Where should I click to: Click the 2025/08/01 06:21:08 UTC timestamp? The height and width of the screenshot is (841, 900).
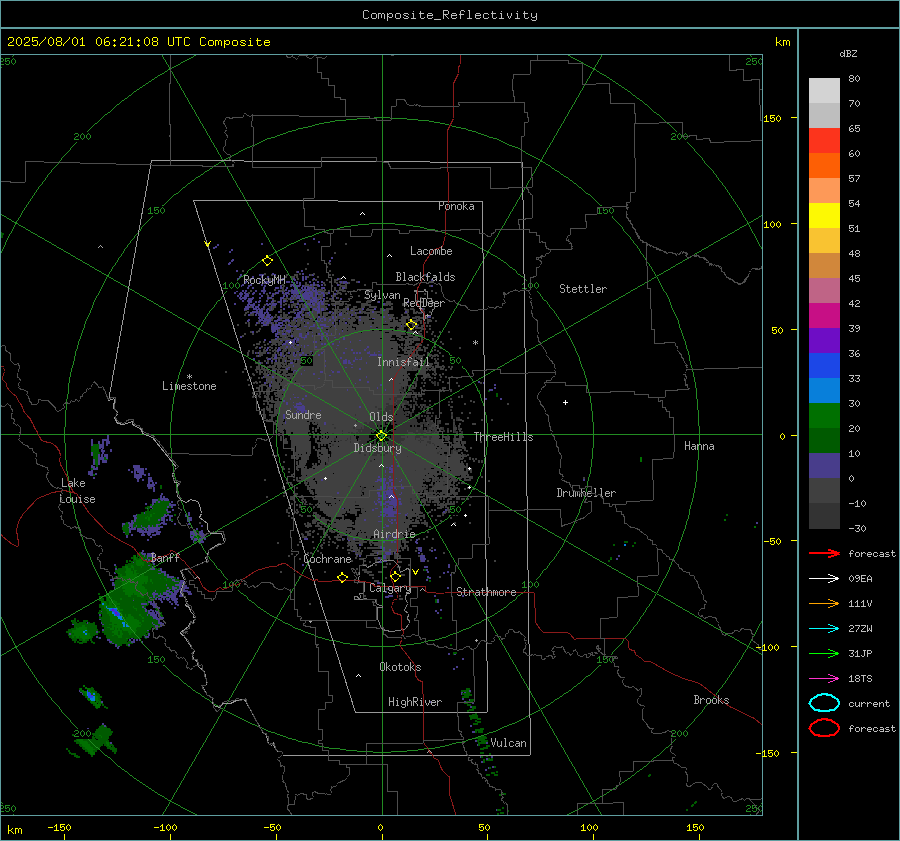(99, 42)
